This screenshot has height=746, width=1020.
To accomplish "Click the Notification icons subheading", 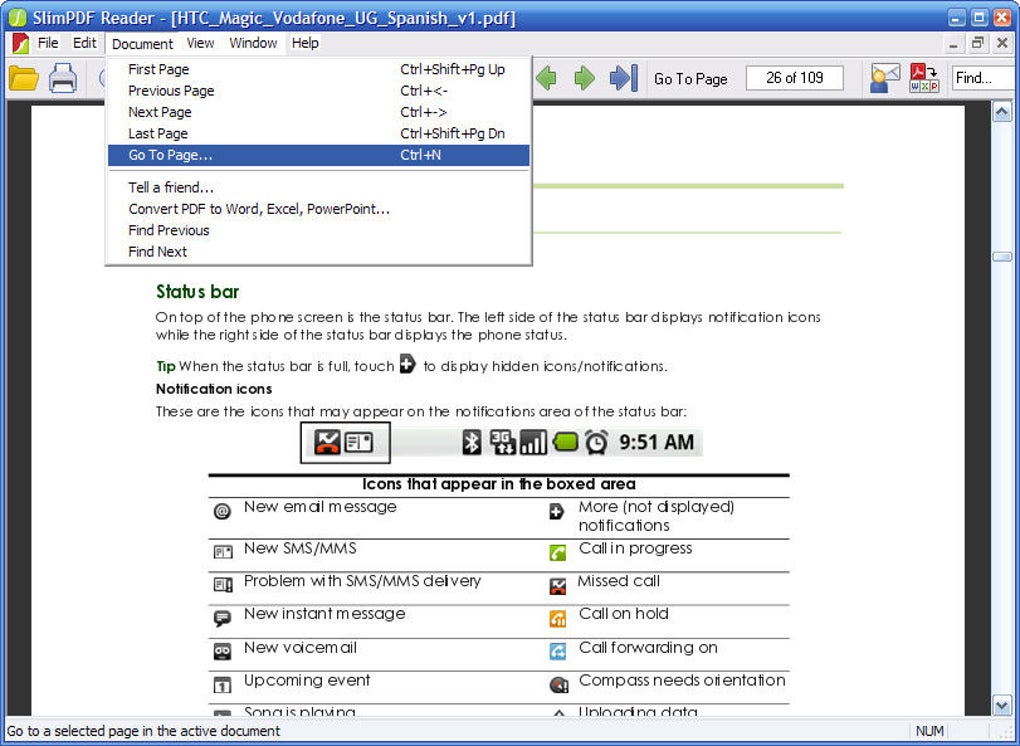I will [213, 389].
